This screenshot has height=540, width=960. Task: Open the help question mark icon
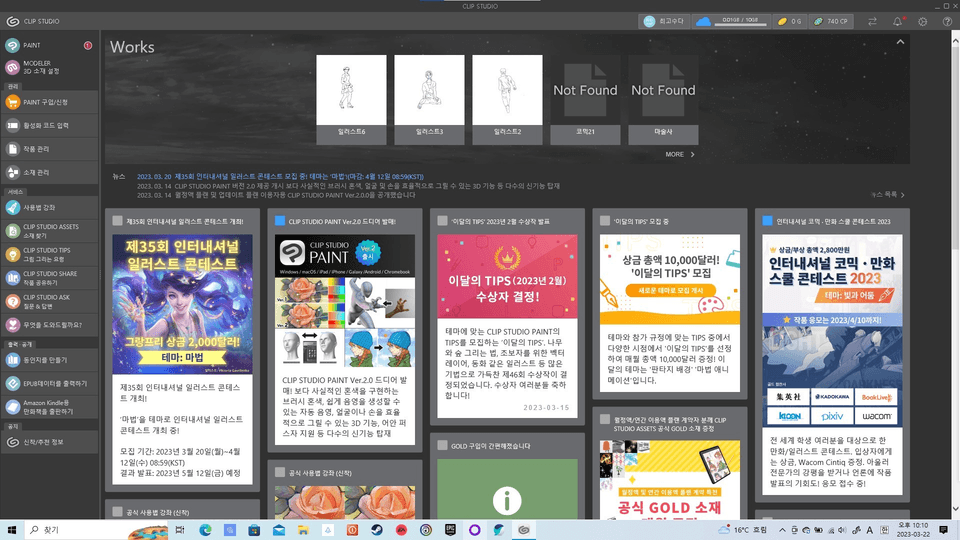point(947,21)
